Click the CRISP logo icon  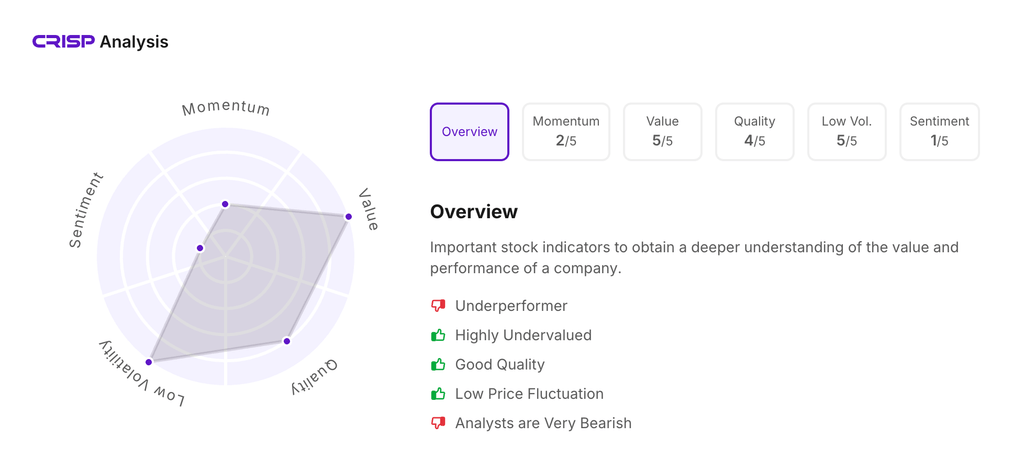(63, 42)
